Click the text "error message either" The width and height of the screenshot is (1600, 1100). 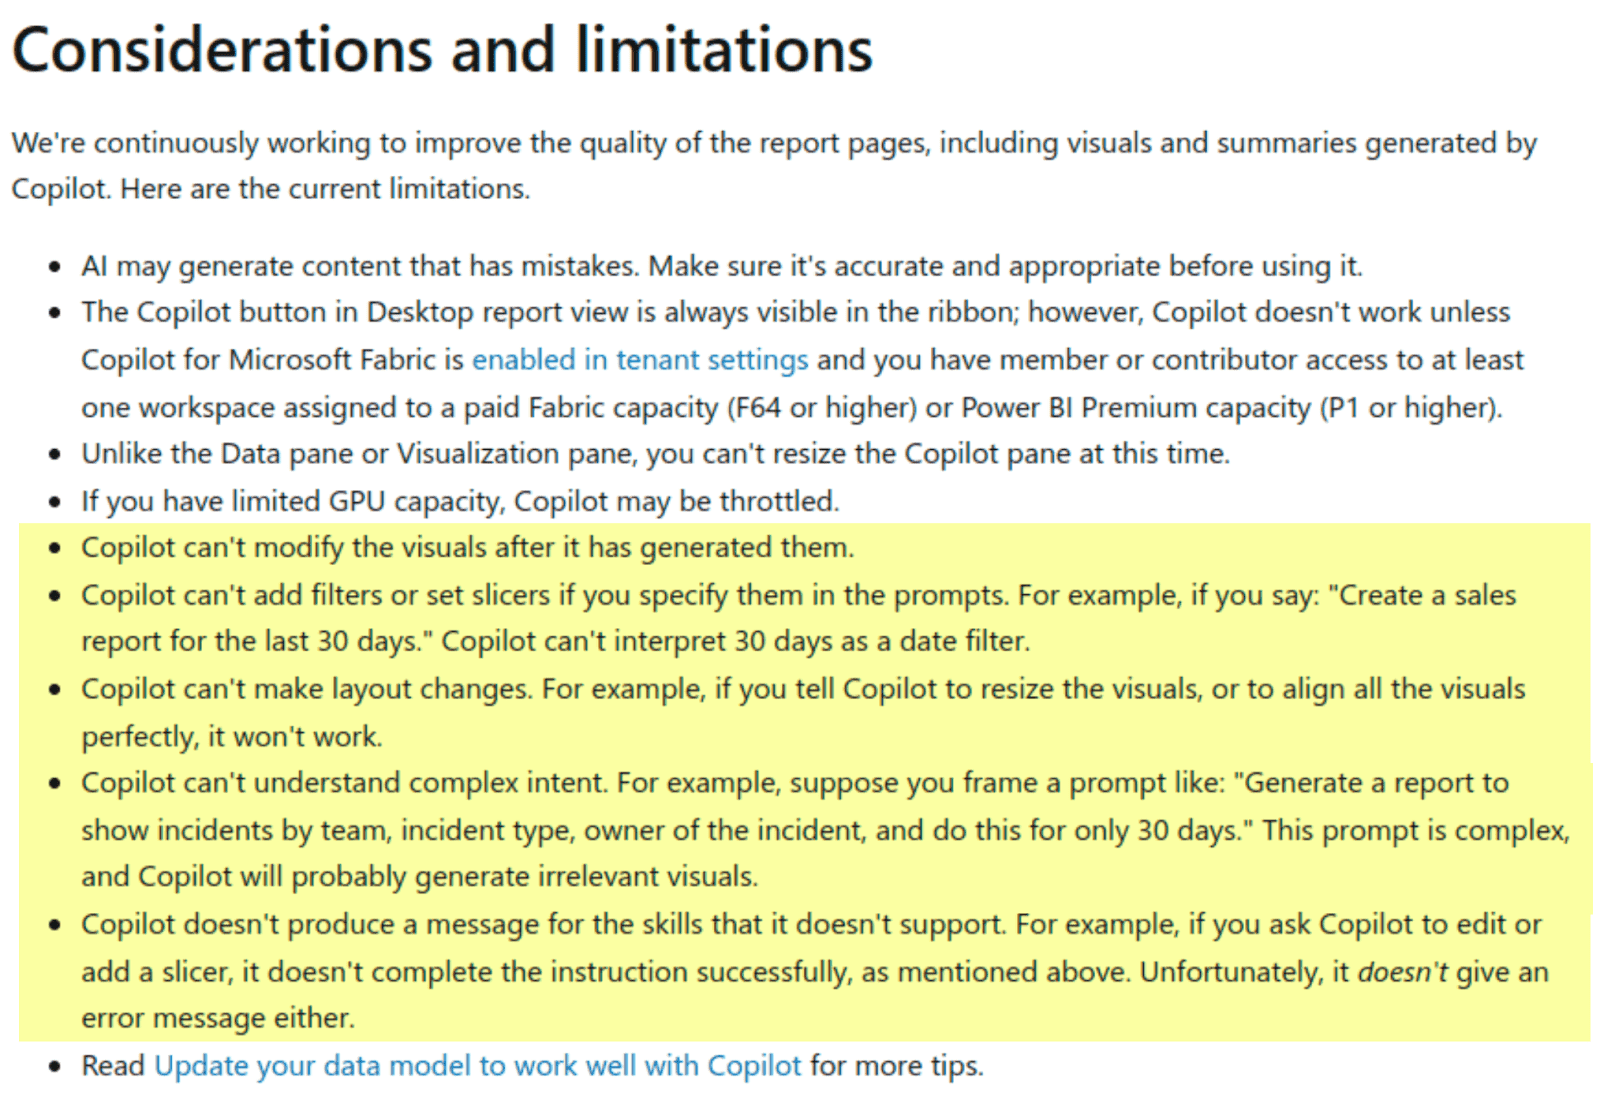(217, 1018)
